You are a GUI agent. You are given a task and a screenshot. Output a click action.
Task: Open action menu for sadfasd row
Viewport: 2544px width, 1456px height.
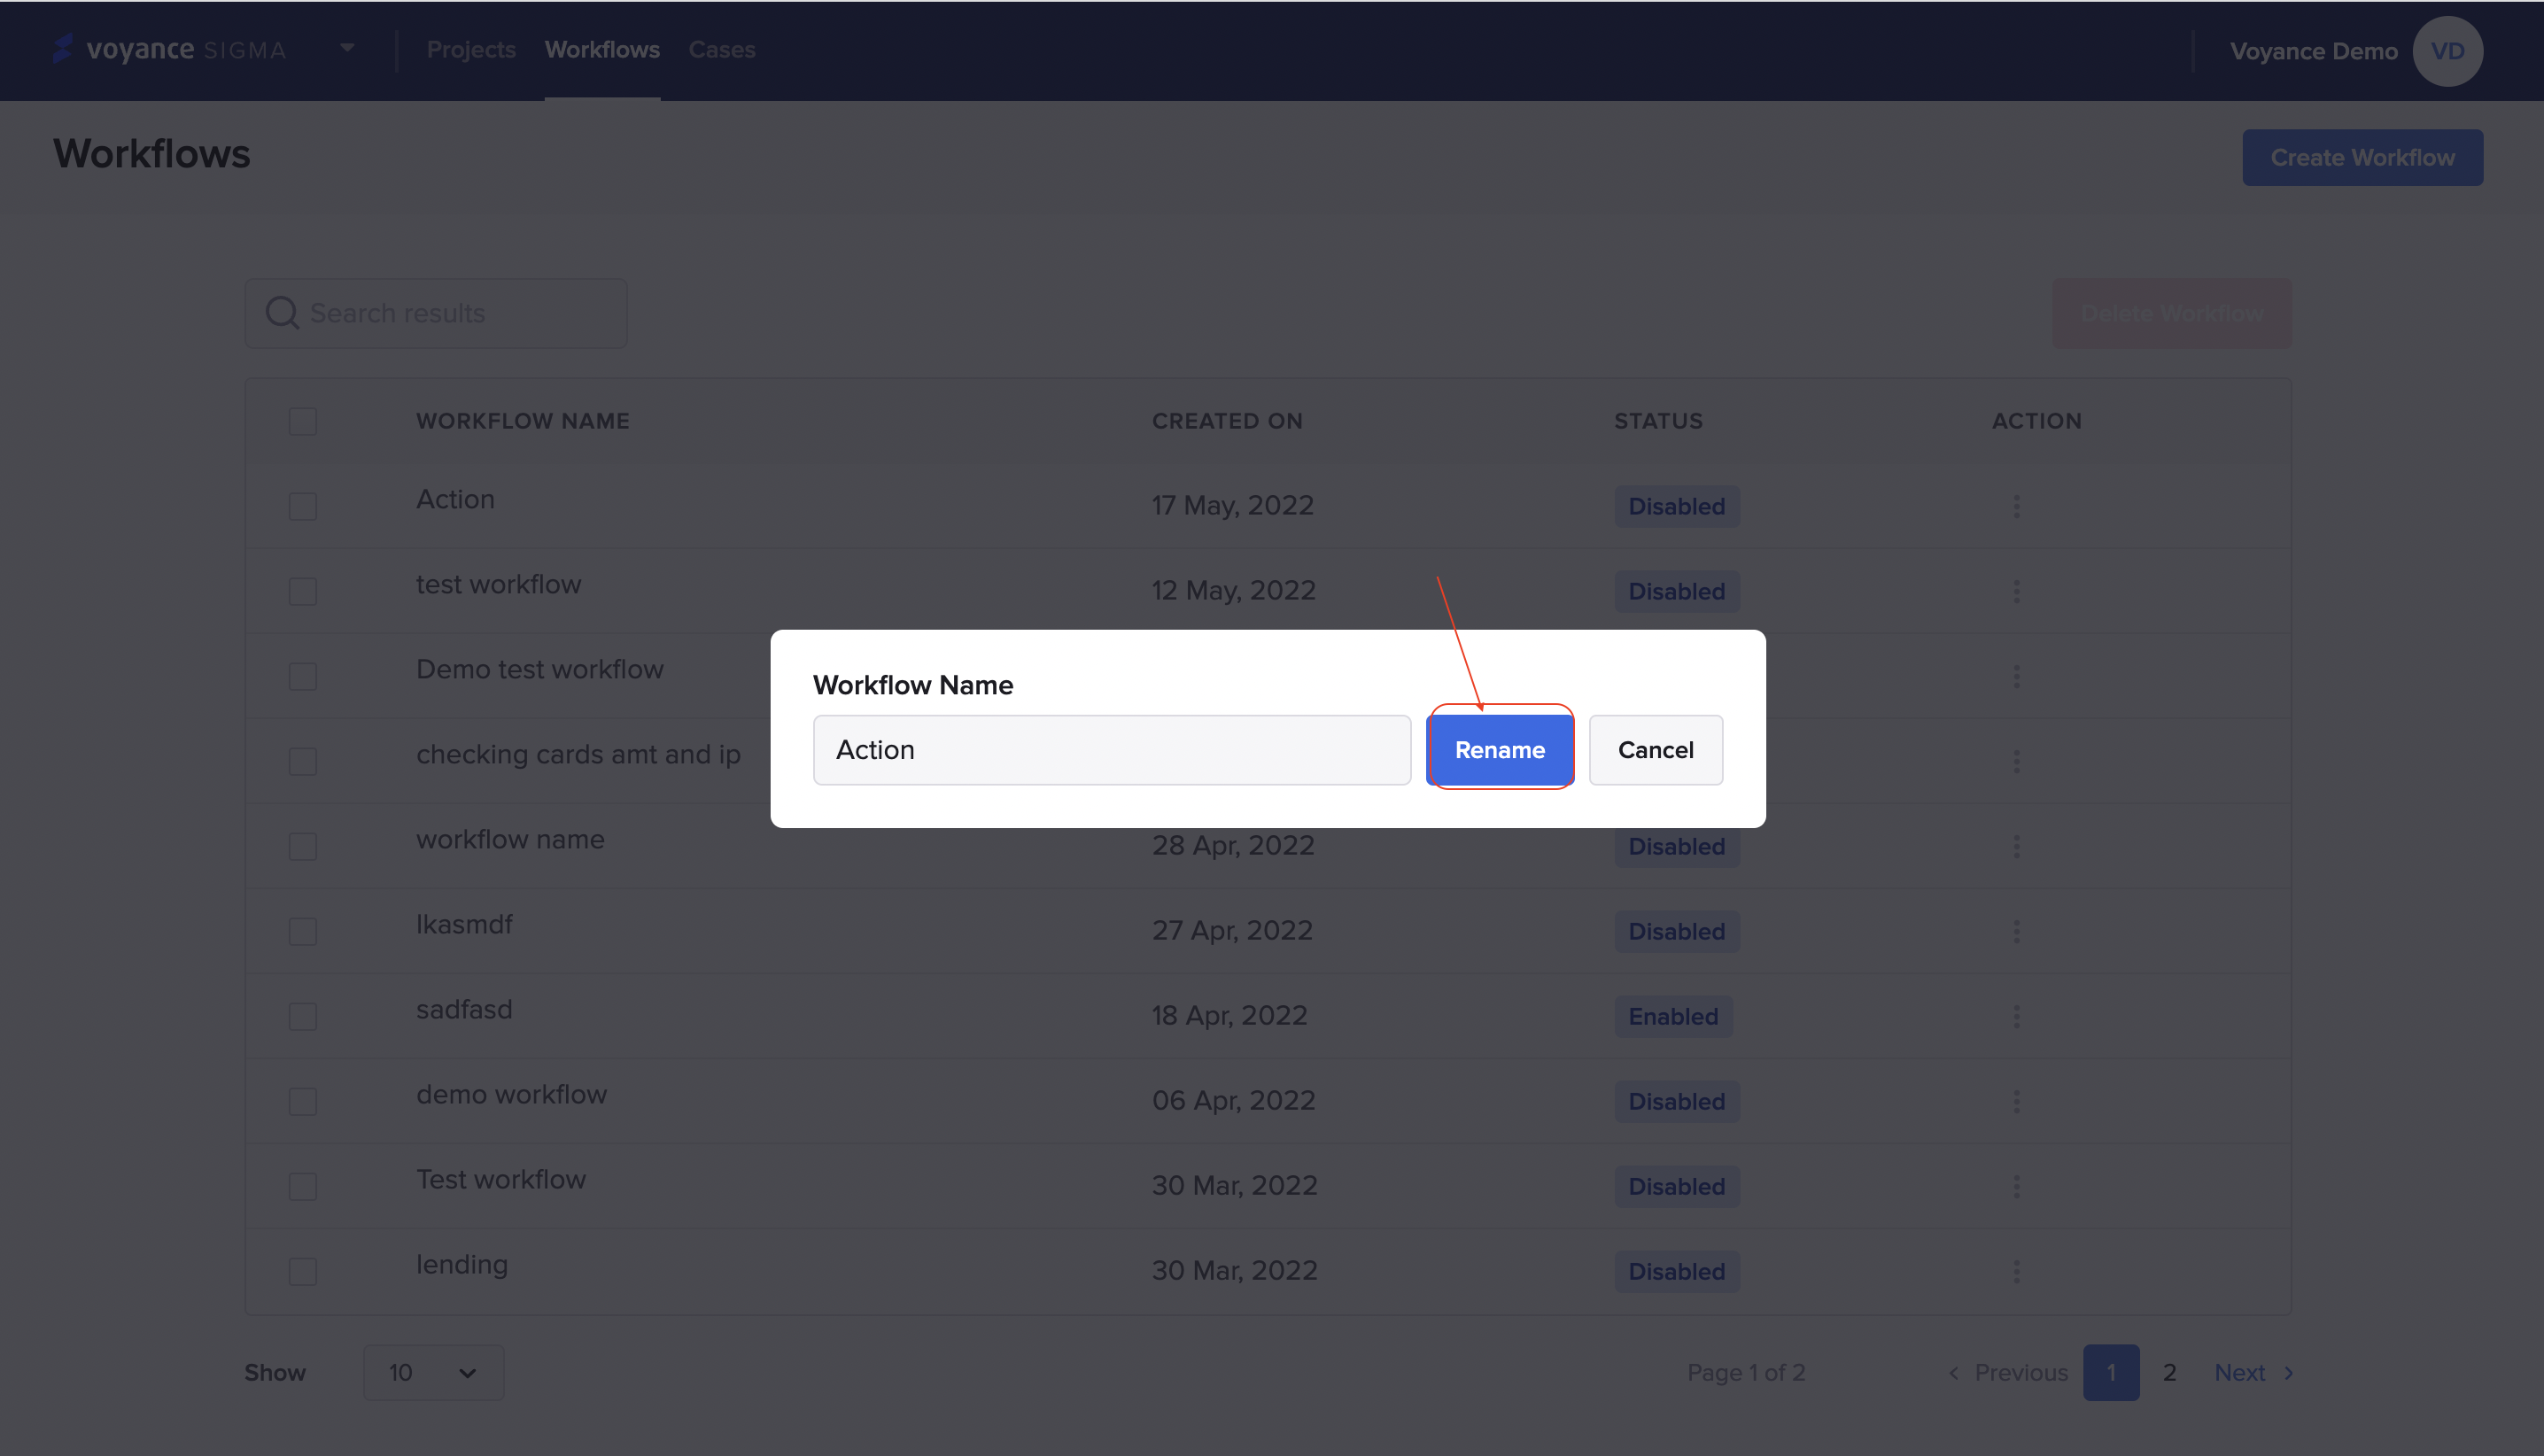point(2016,1016)
